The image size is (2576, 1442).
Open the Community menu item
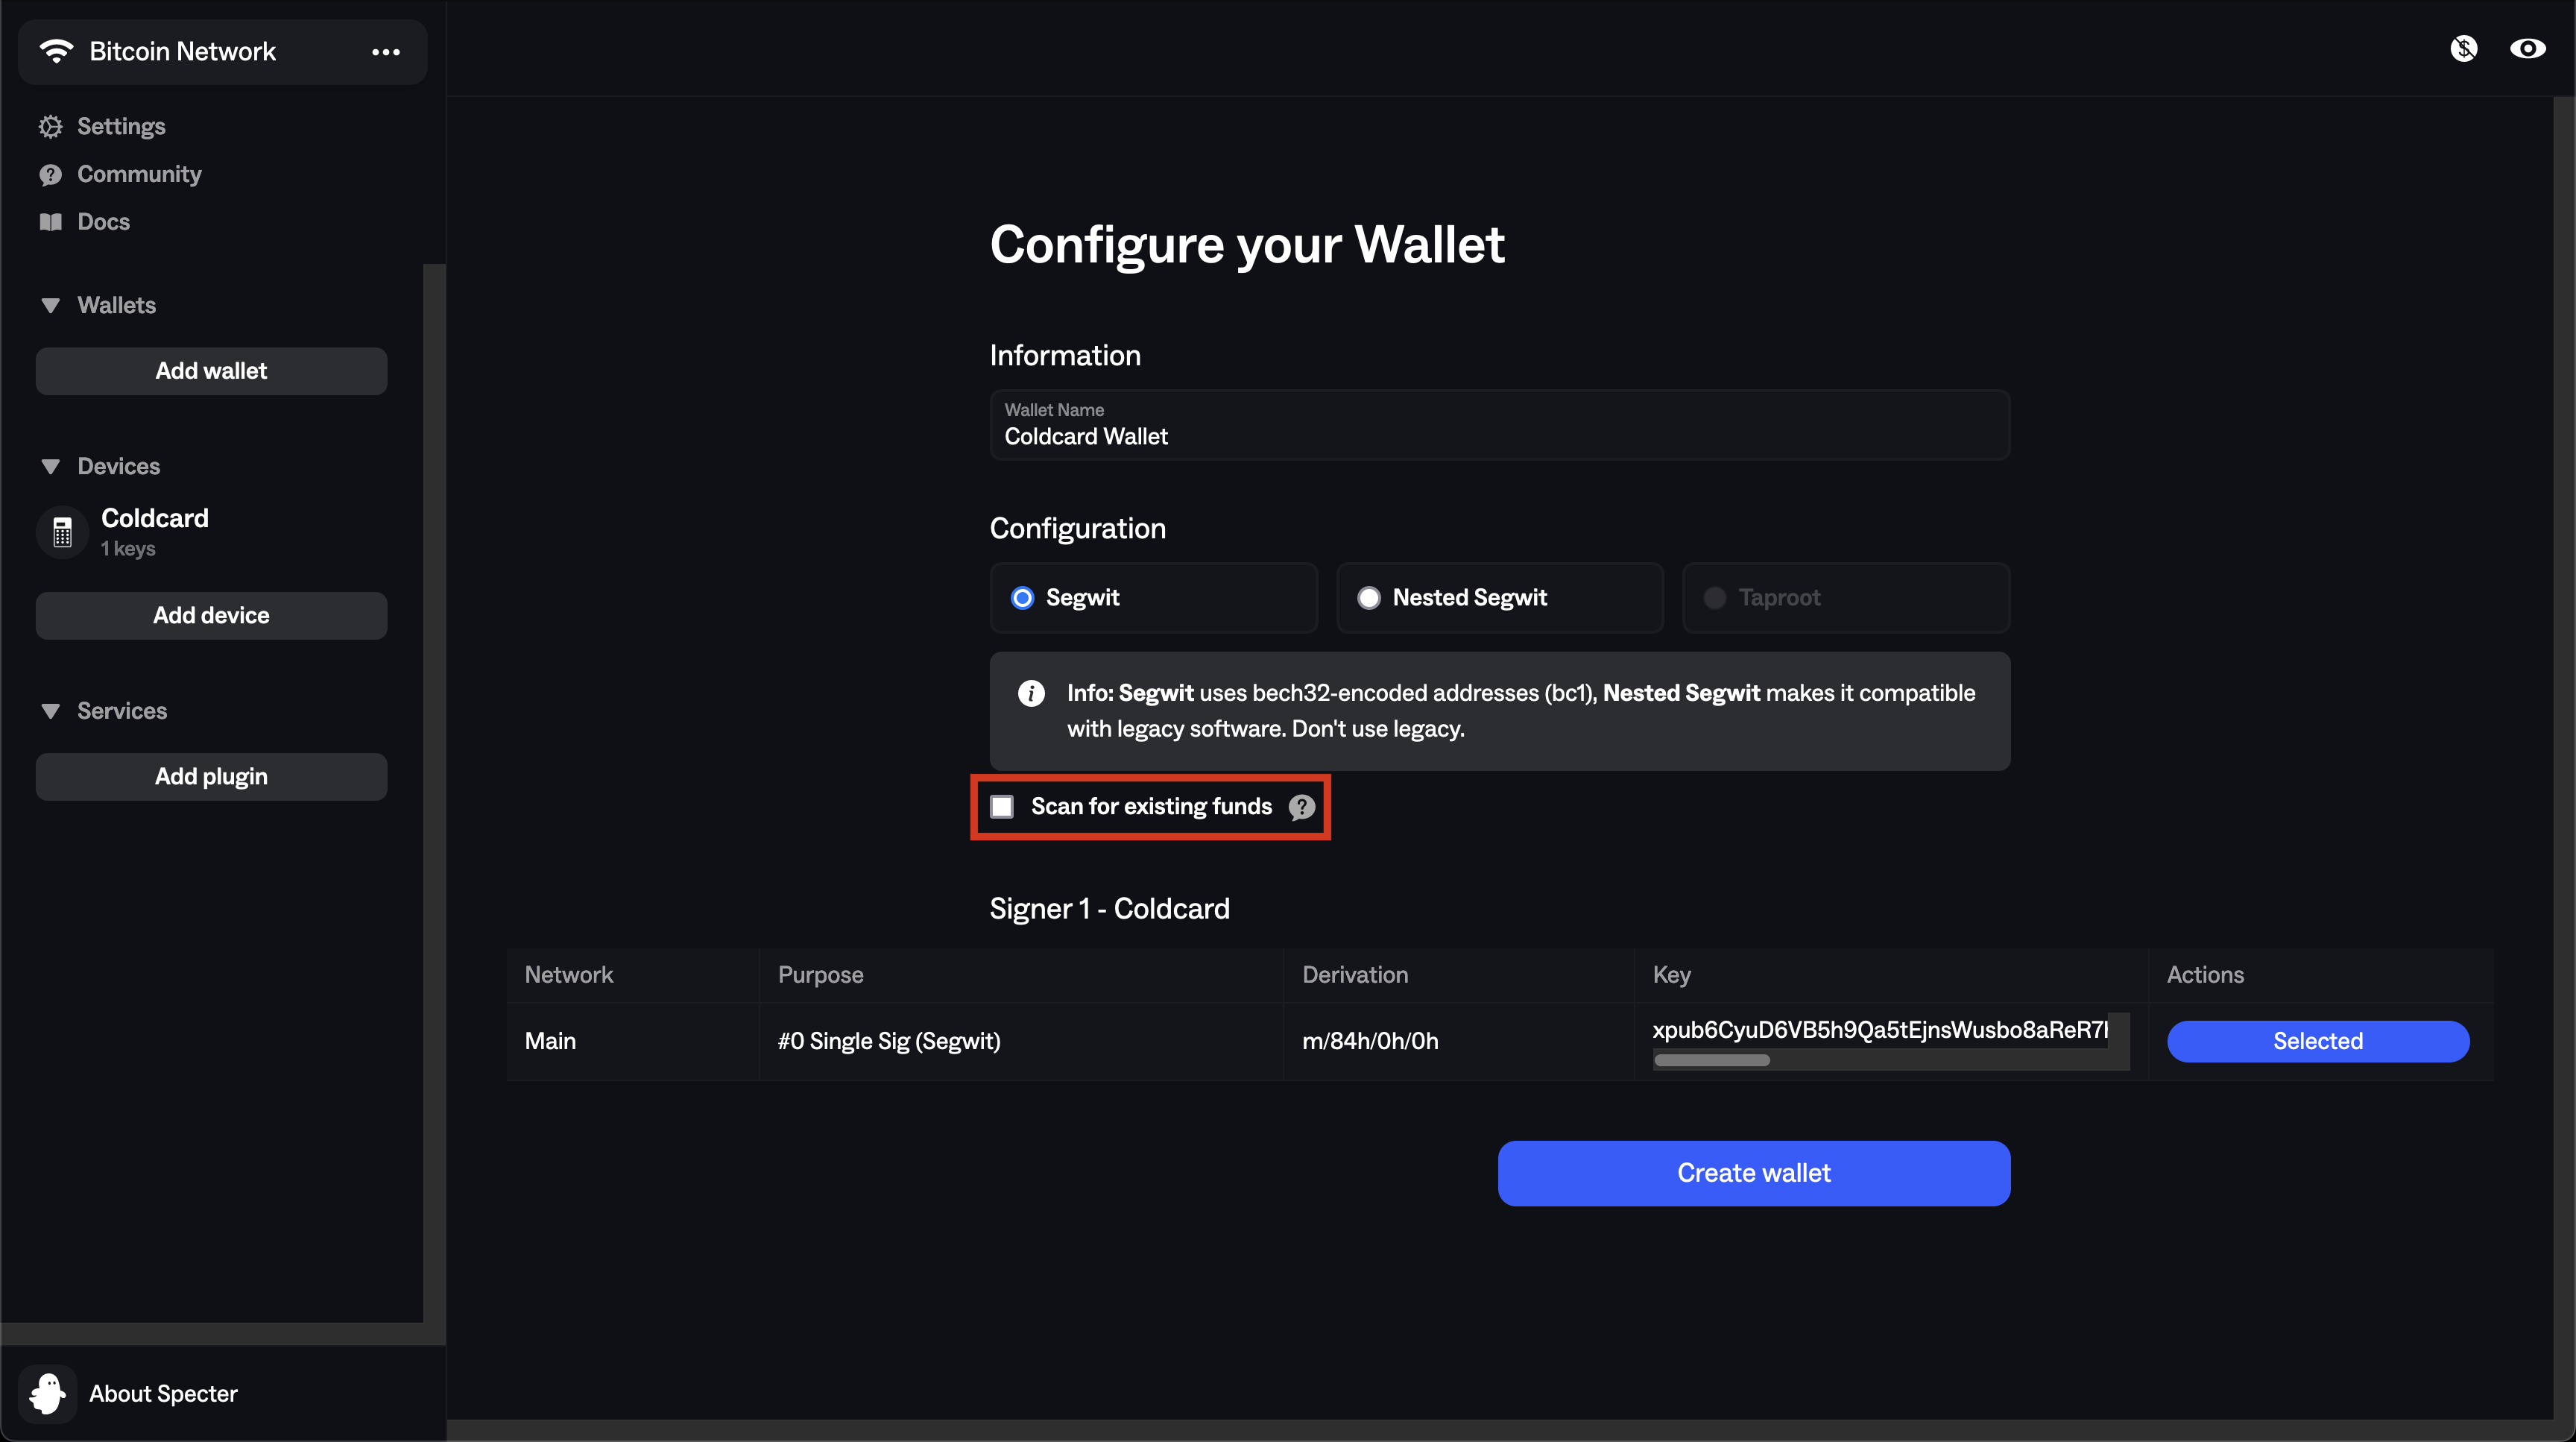pos(139,174)
